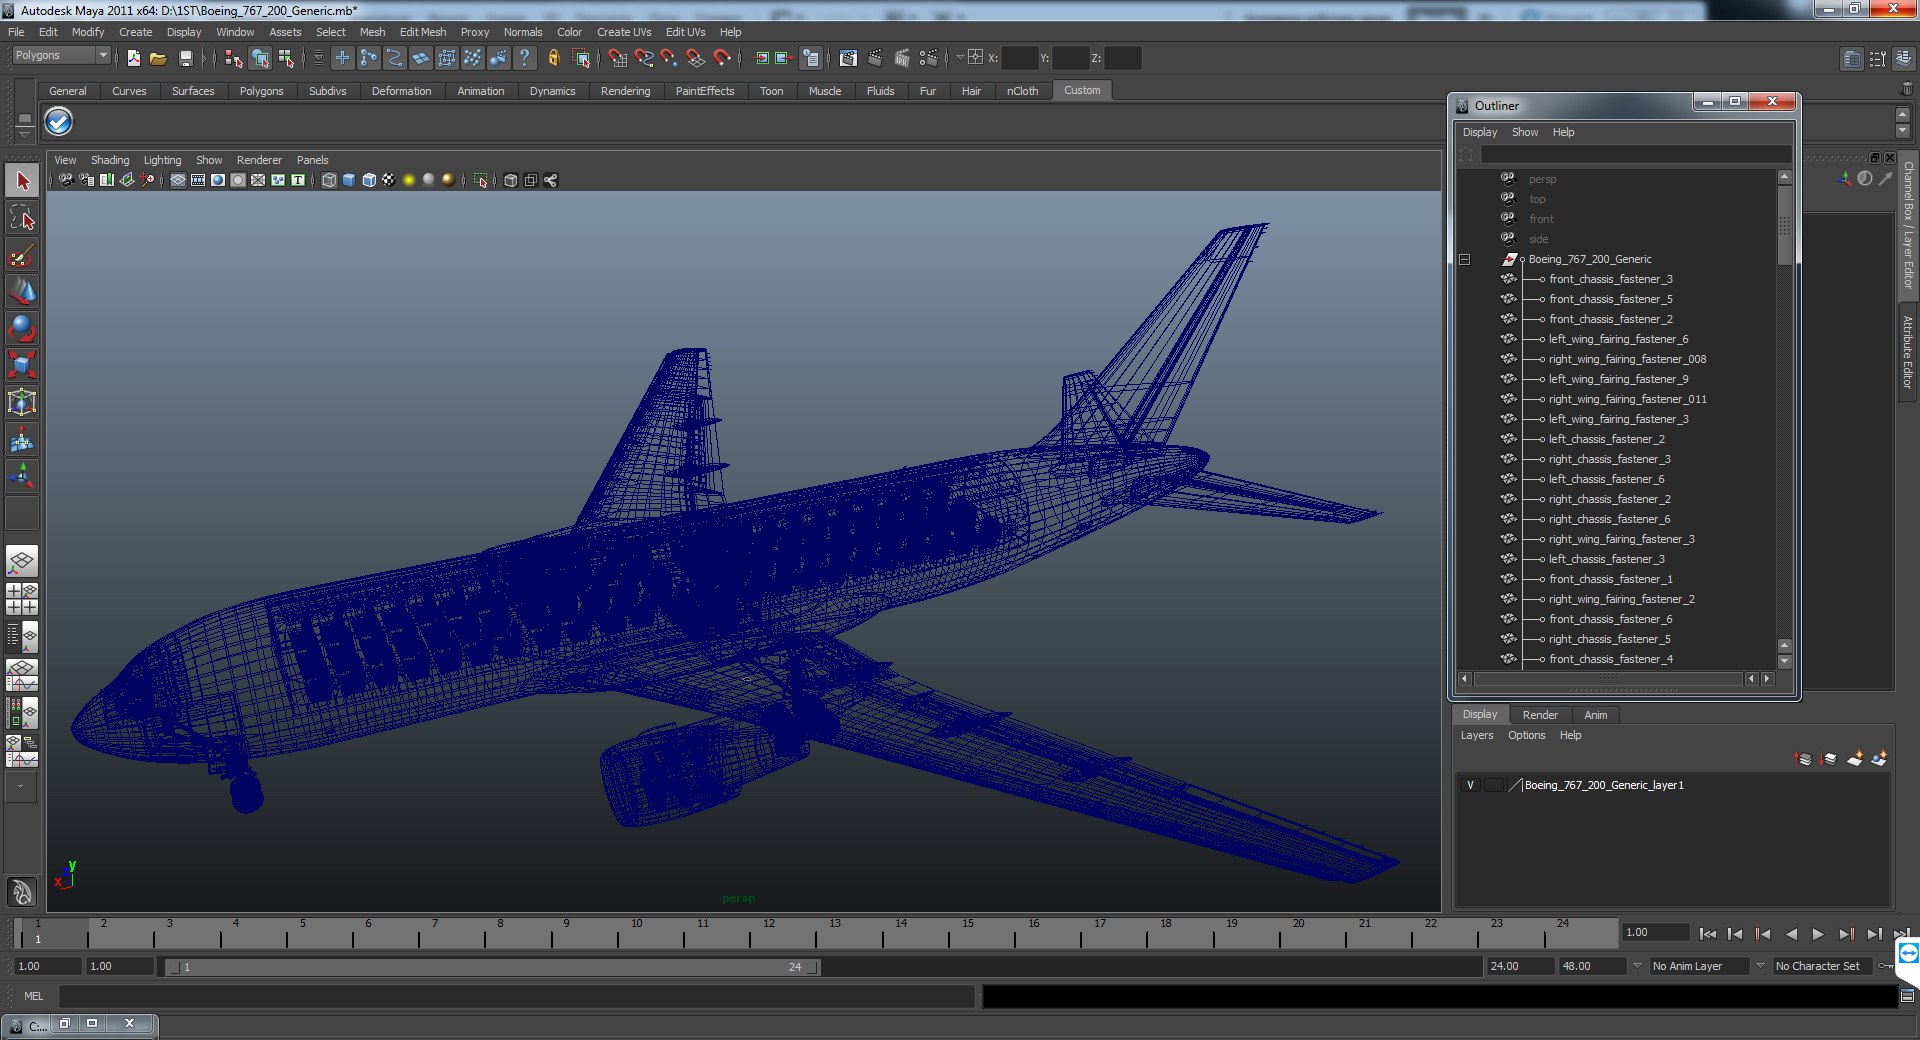The height and width of the screenshot is (1040, 1920).
Task: Select by hierarchy mode icon
Action: [233, 58]
